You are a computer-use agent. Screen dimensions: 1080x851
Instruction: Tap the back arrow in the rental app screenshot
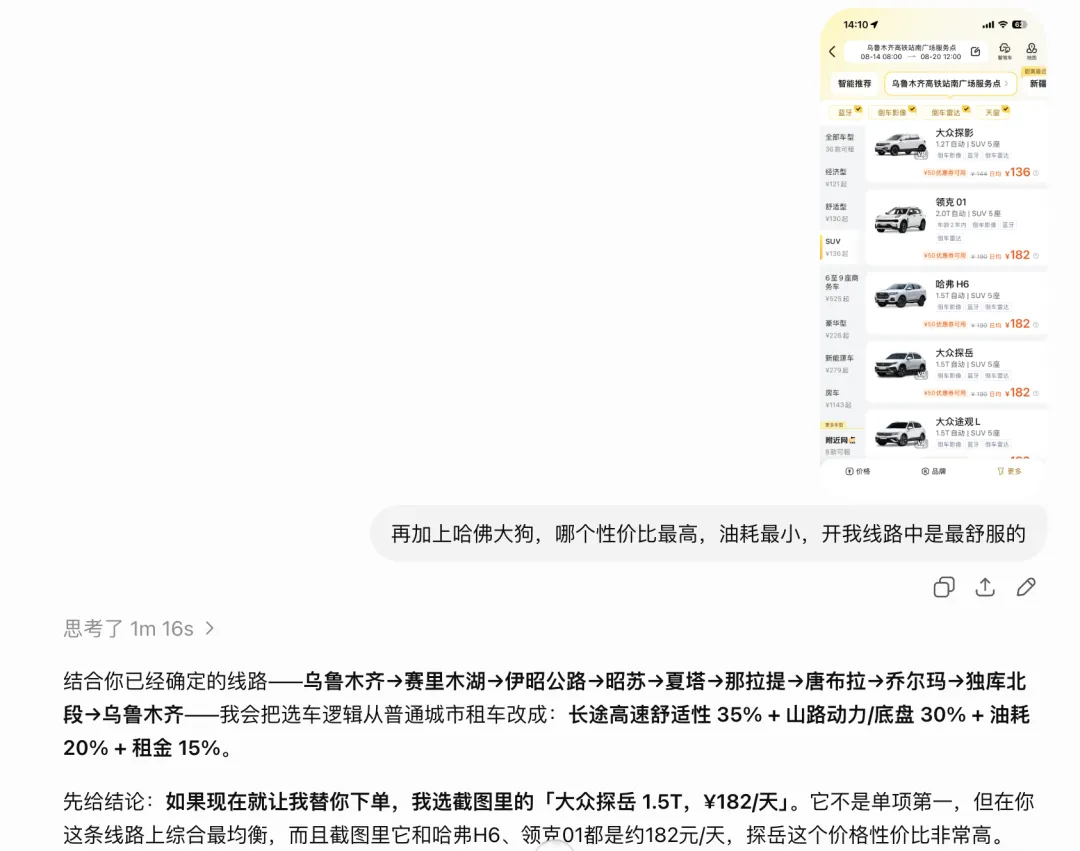coord(832,52)
